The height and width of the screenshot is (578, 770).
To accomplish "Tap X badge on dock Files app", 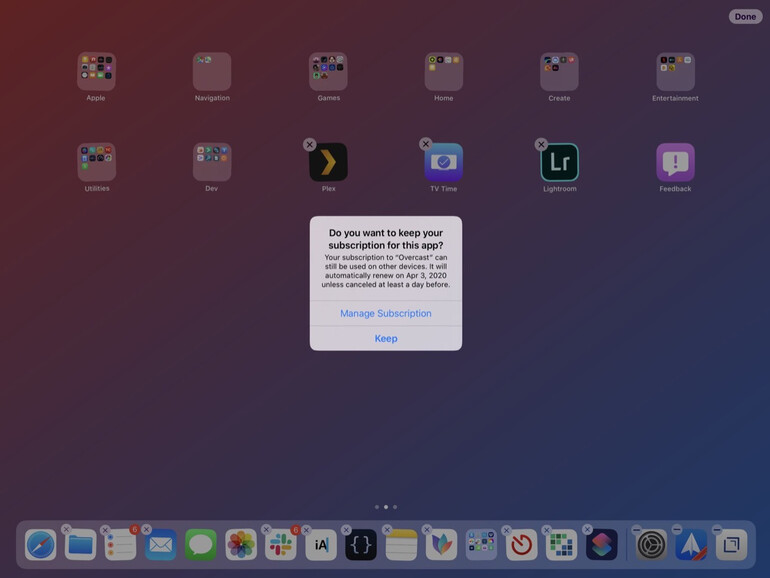I will point(66,529).
